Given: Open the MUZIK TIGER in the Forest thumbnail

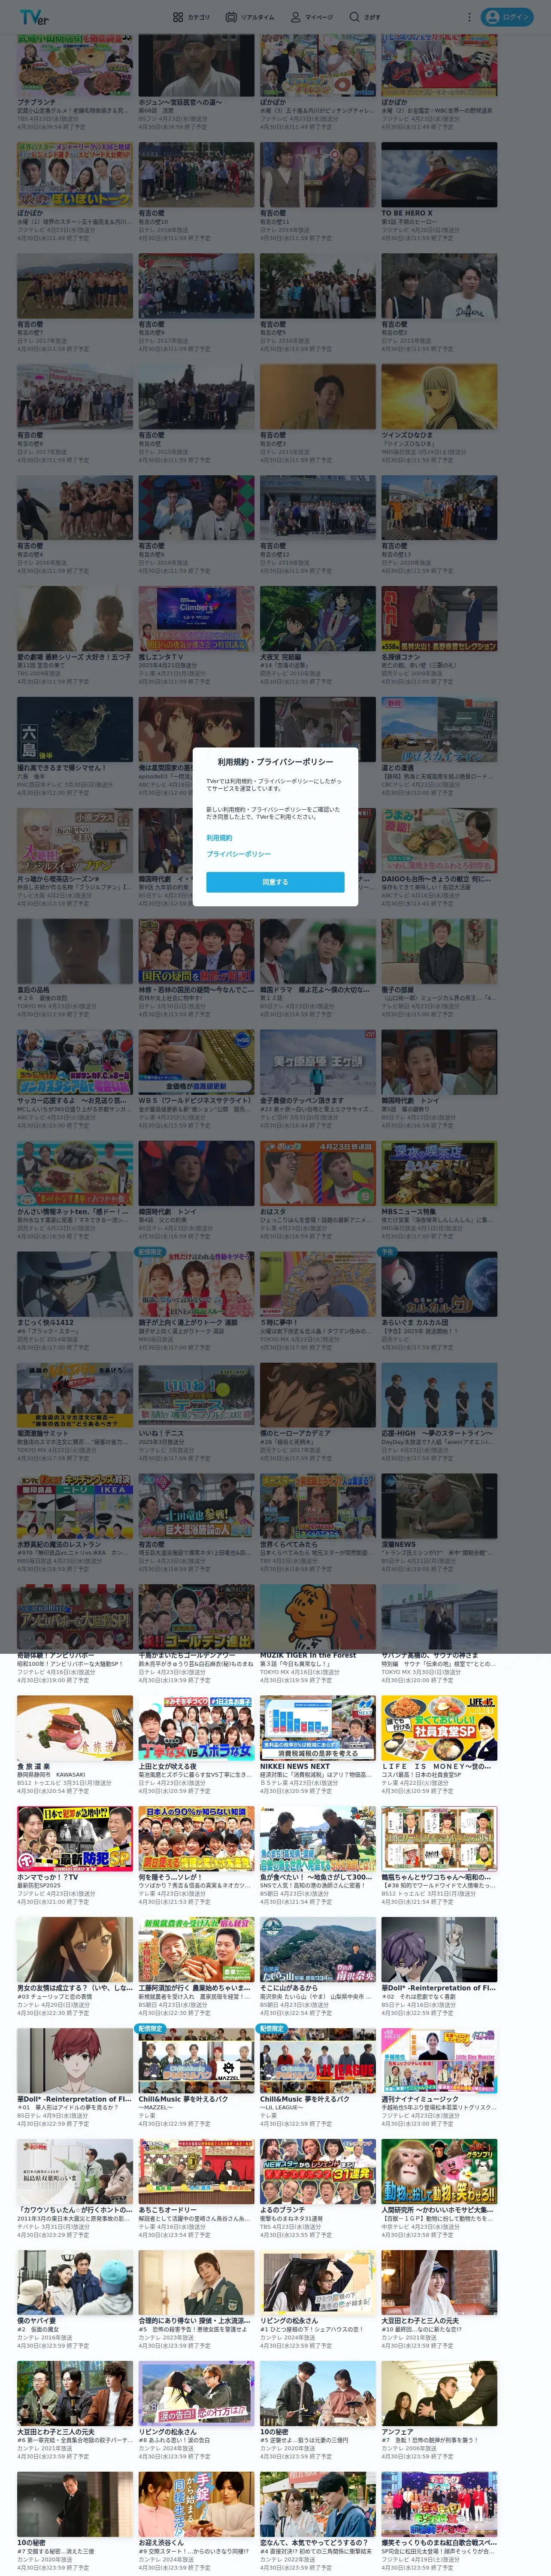Looking at the screenshot, I should pyautogui.click(x=318, y=1617).
